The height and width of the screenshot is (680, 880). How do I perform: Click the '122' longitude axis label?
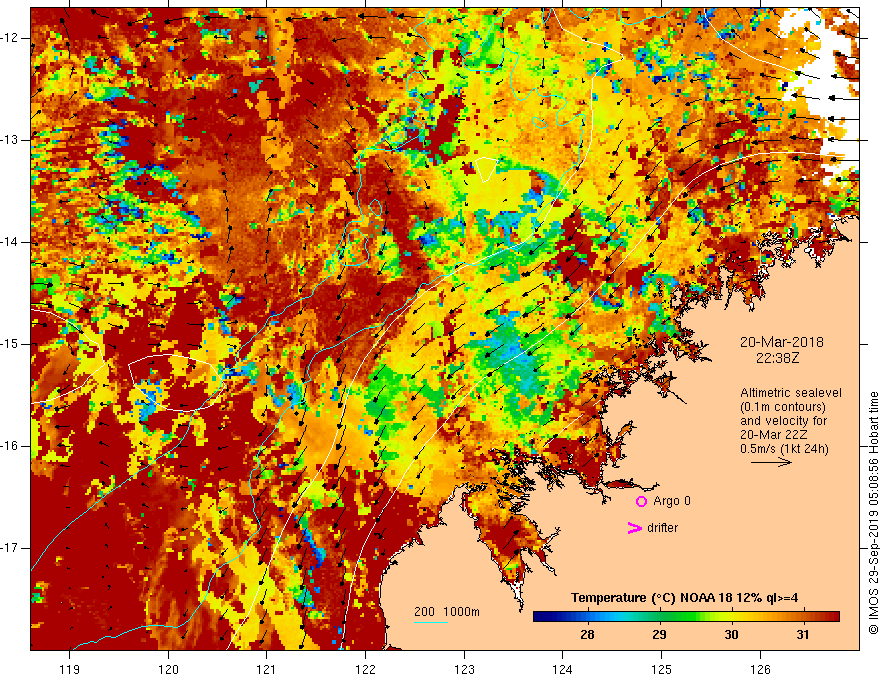click(365, 669)
